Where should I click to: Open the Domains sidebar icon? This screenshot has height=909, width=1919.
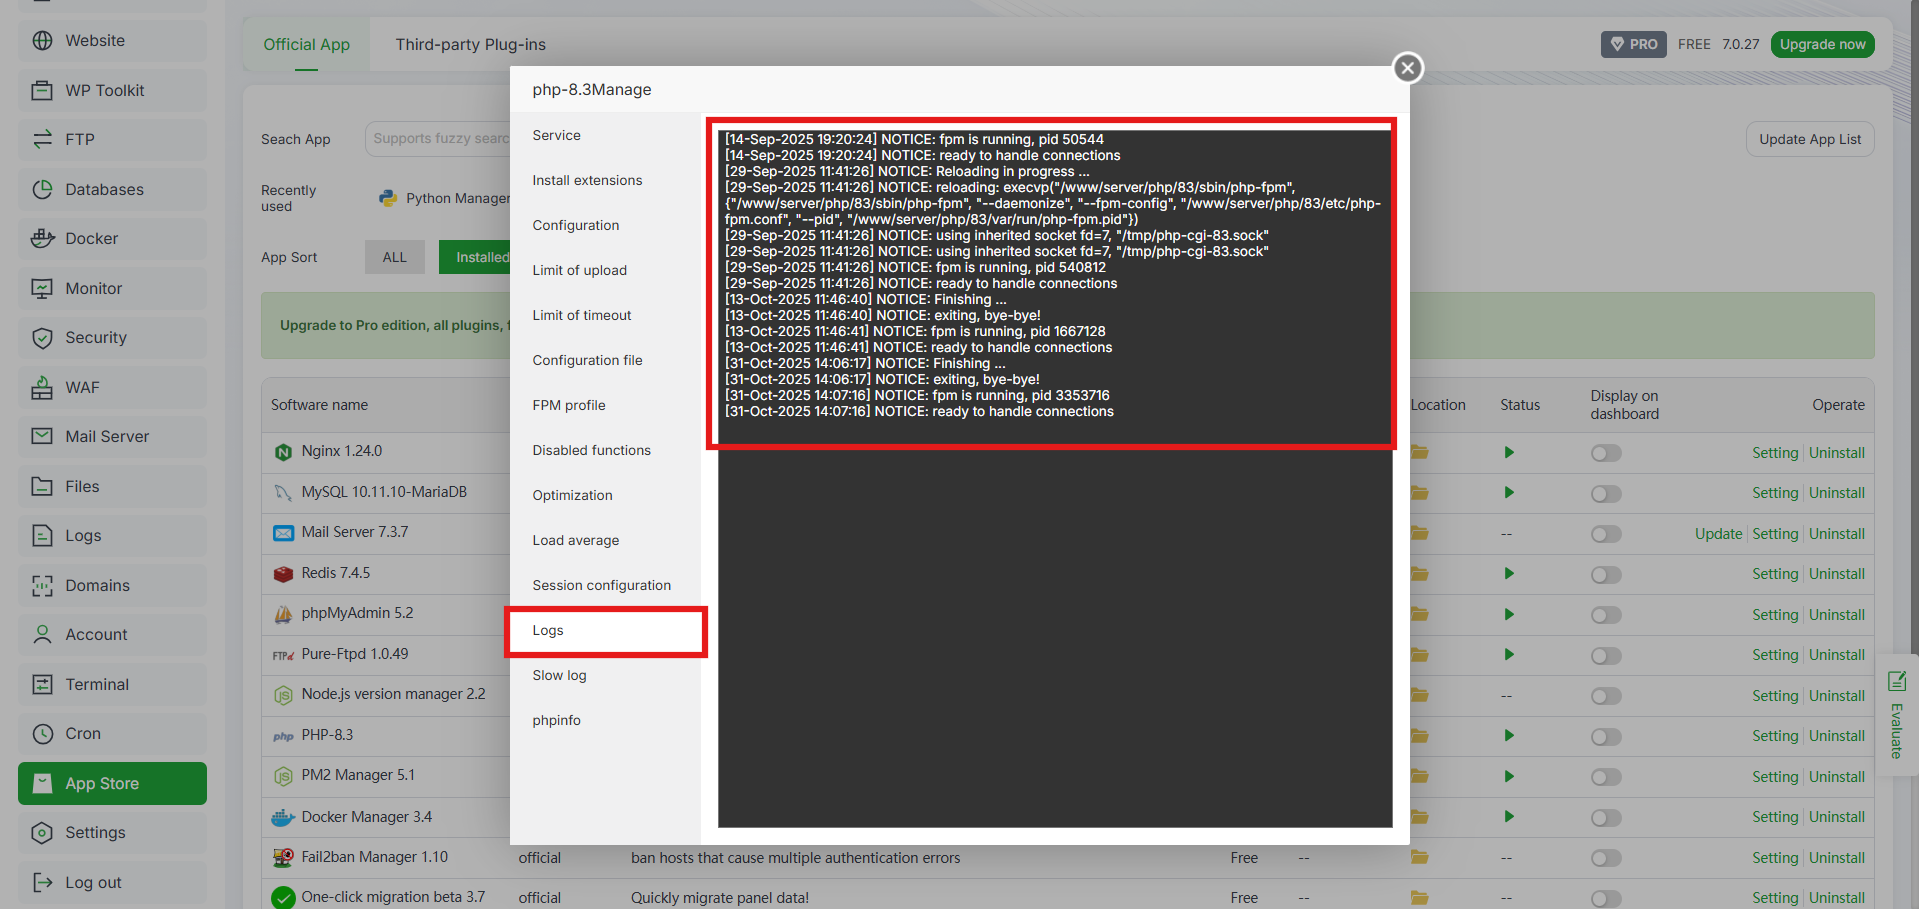tap(42, 585)
